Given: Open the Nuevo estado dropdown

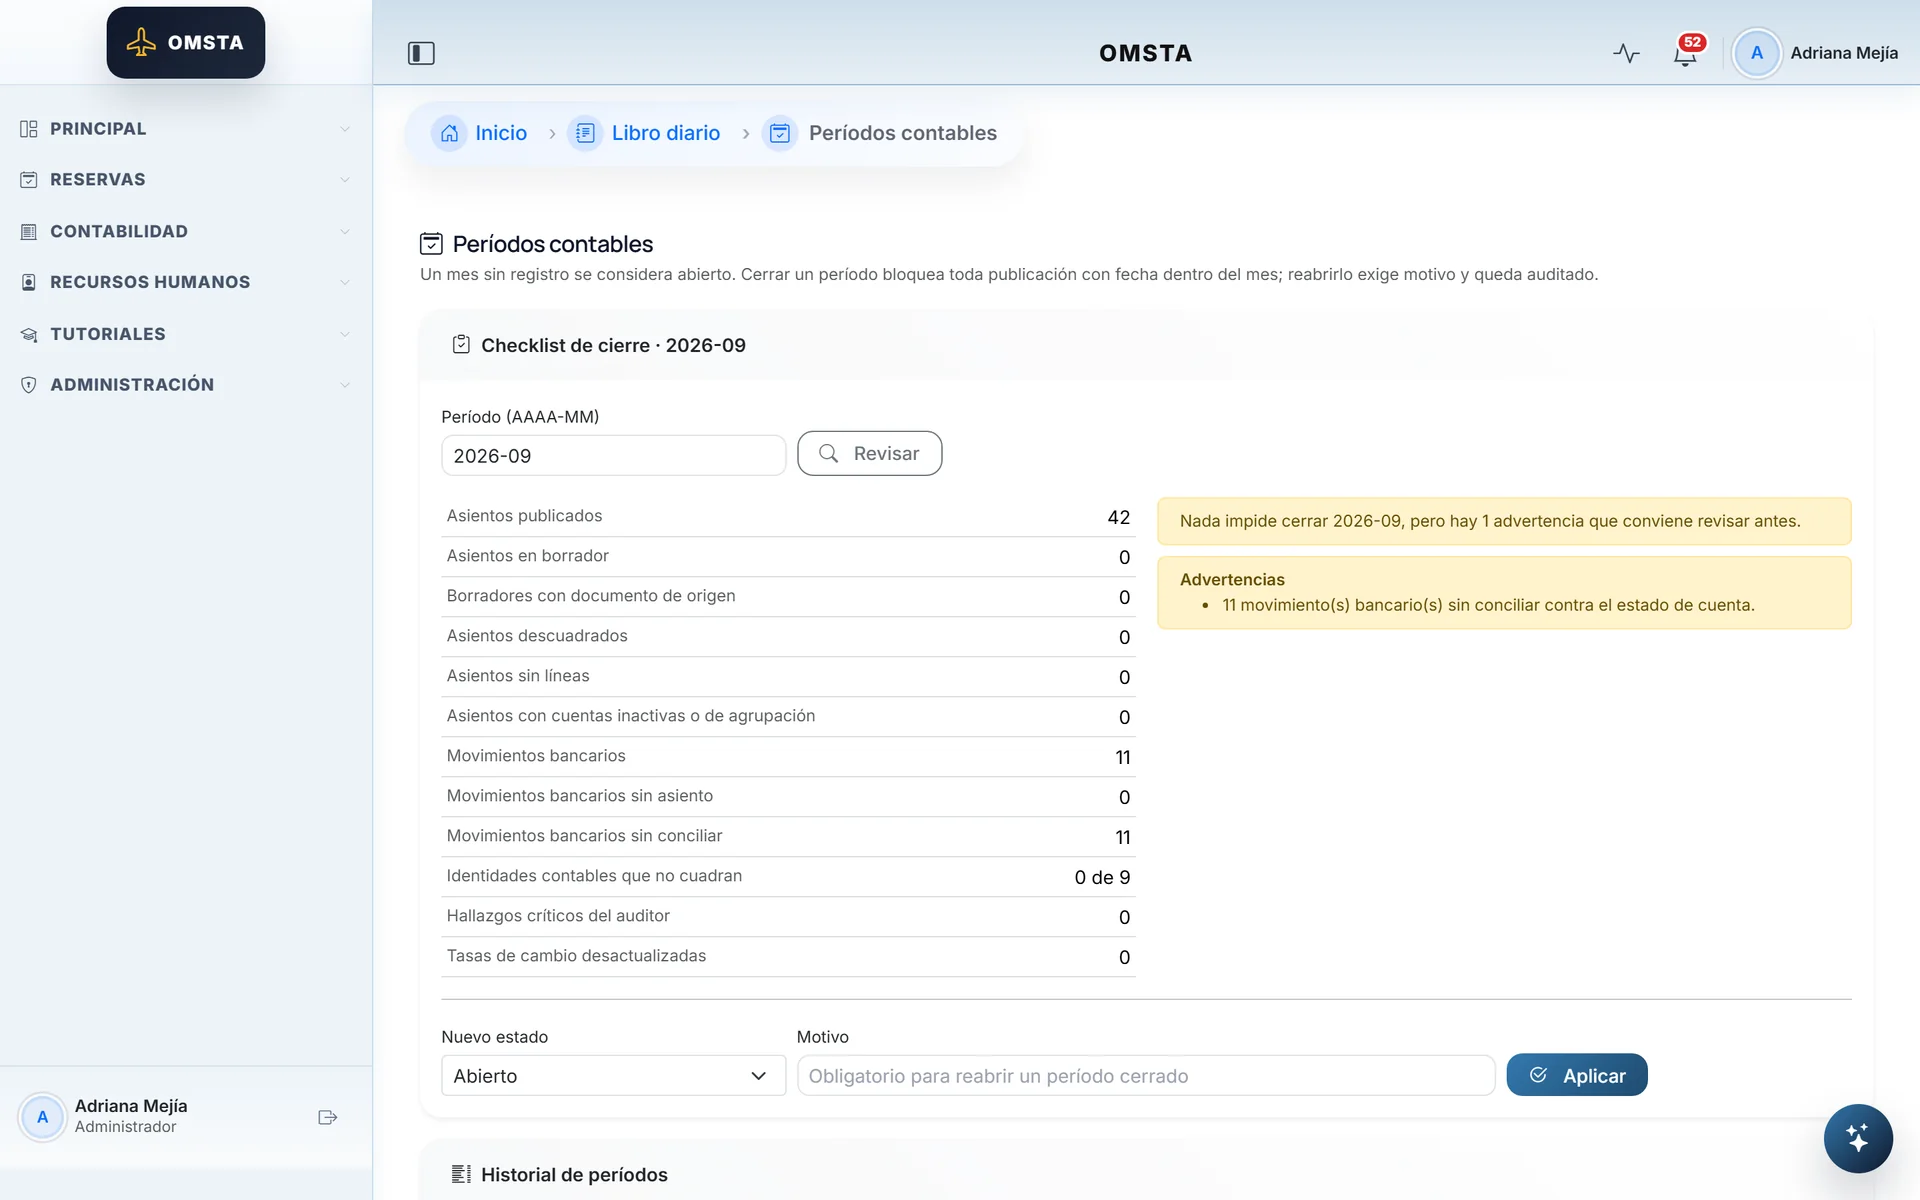Looking at the screenshot, I should (x=613, y=1076).
